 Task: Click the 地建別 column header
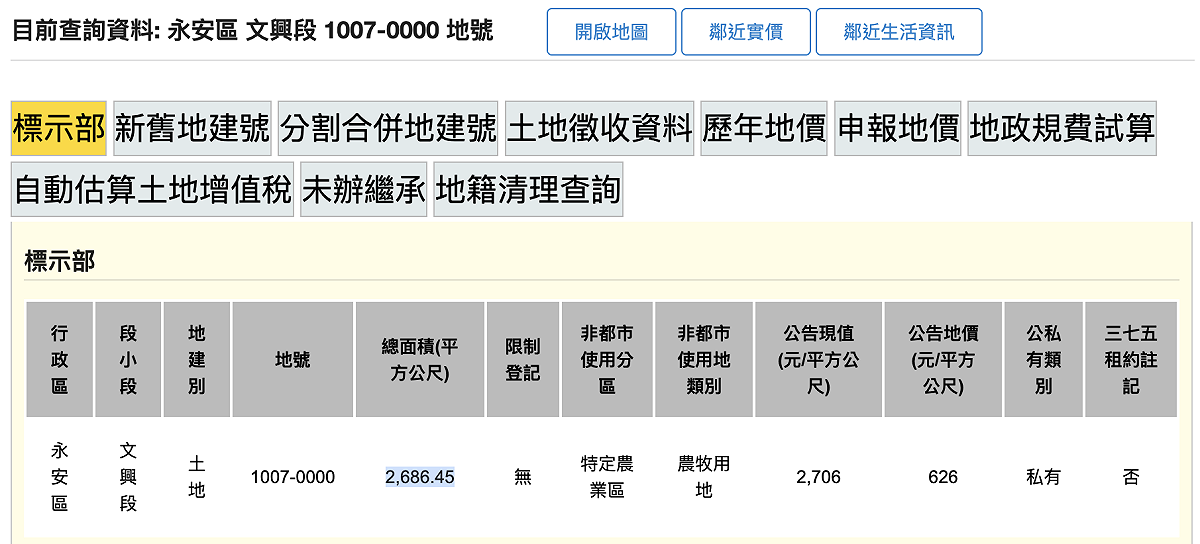tap(197, 359)
